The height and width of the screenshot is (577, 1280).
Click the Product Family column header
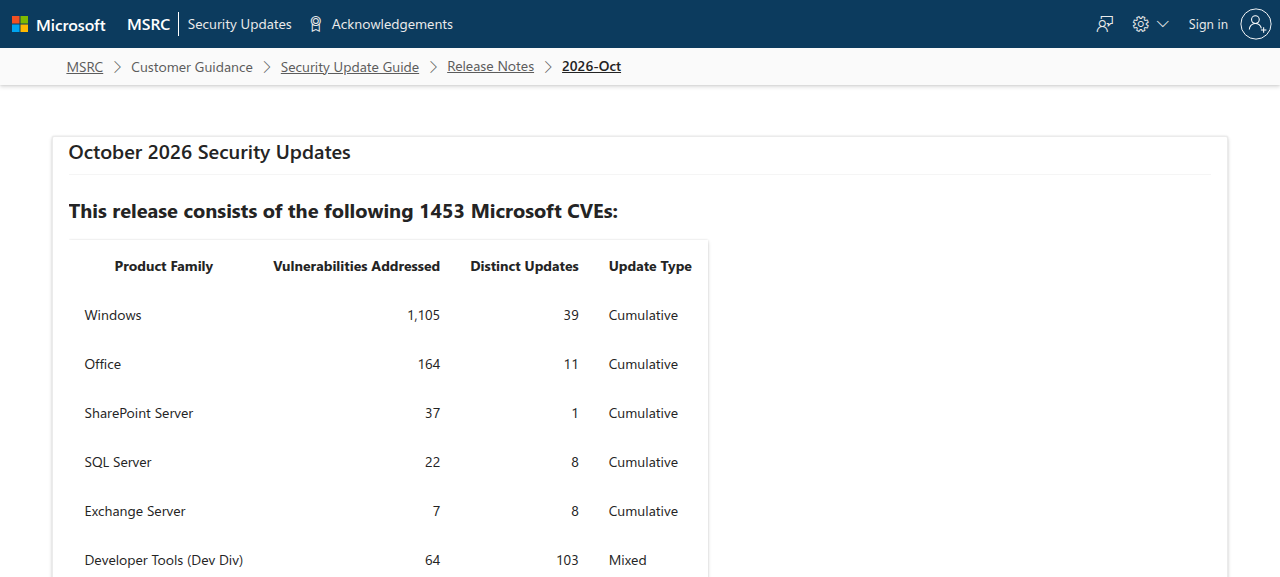[164, 266]
